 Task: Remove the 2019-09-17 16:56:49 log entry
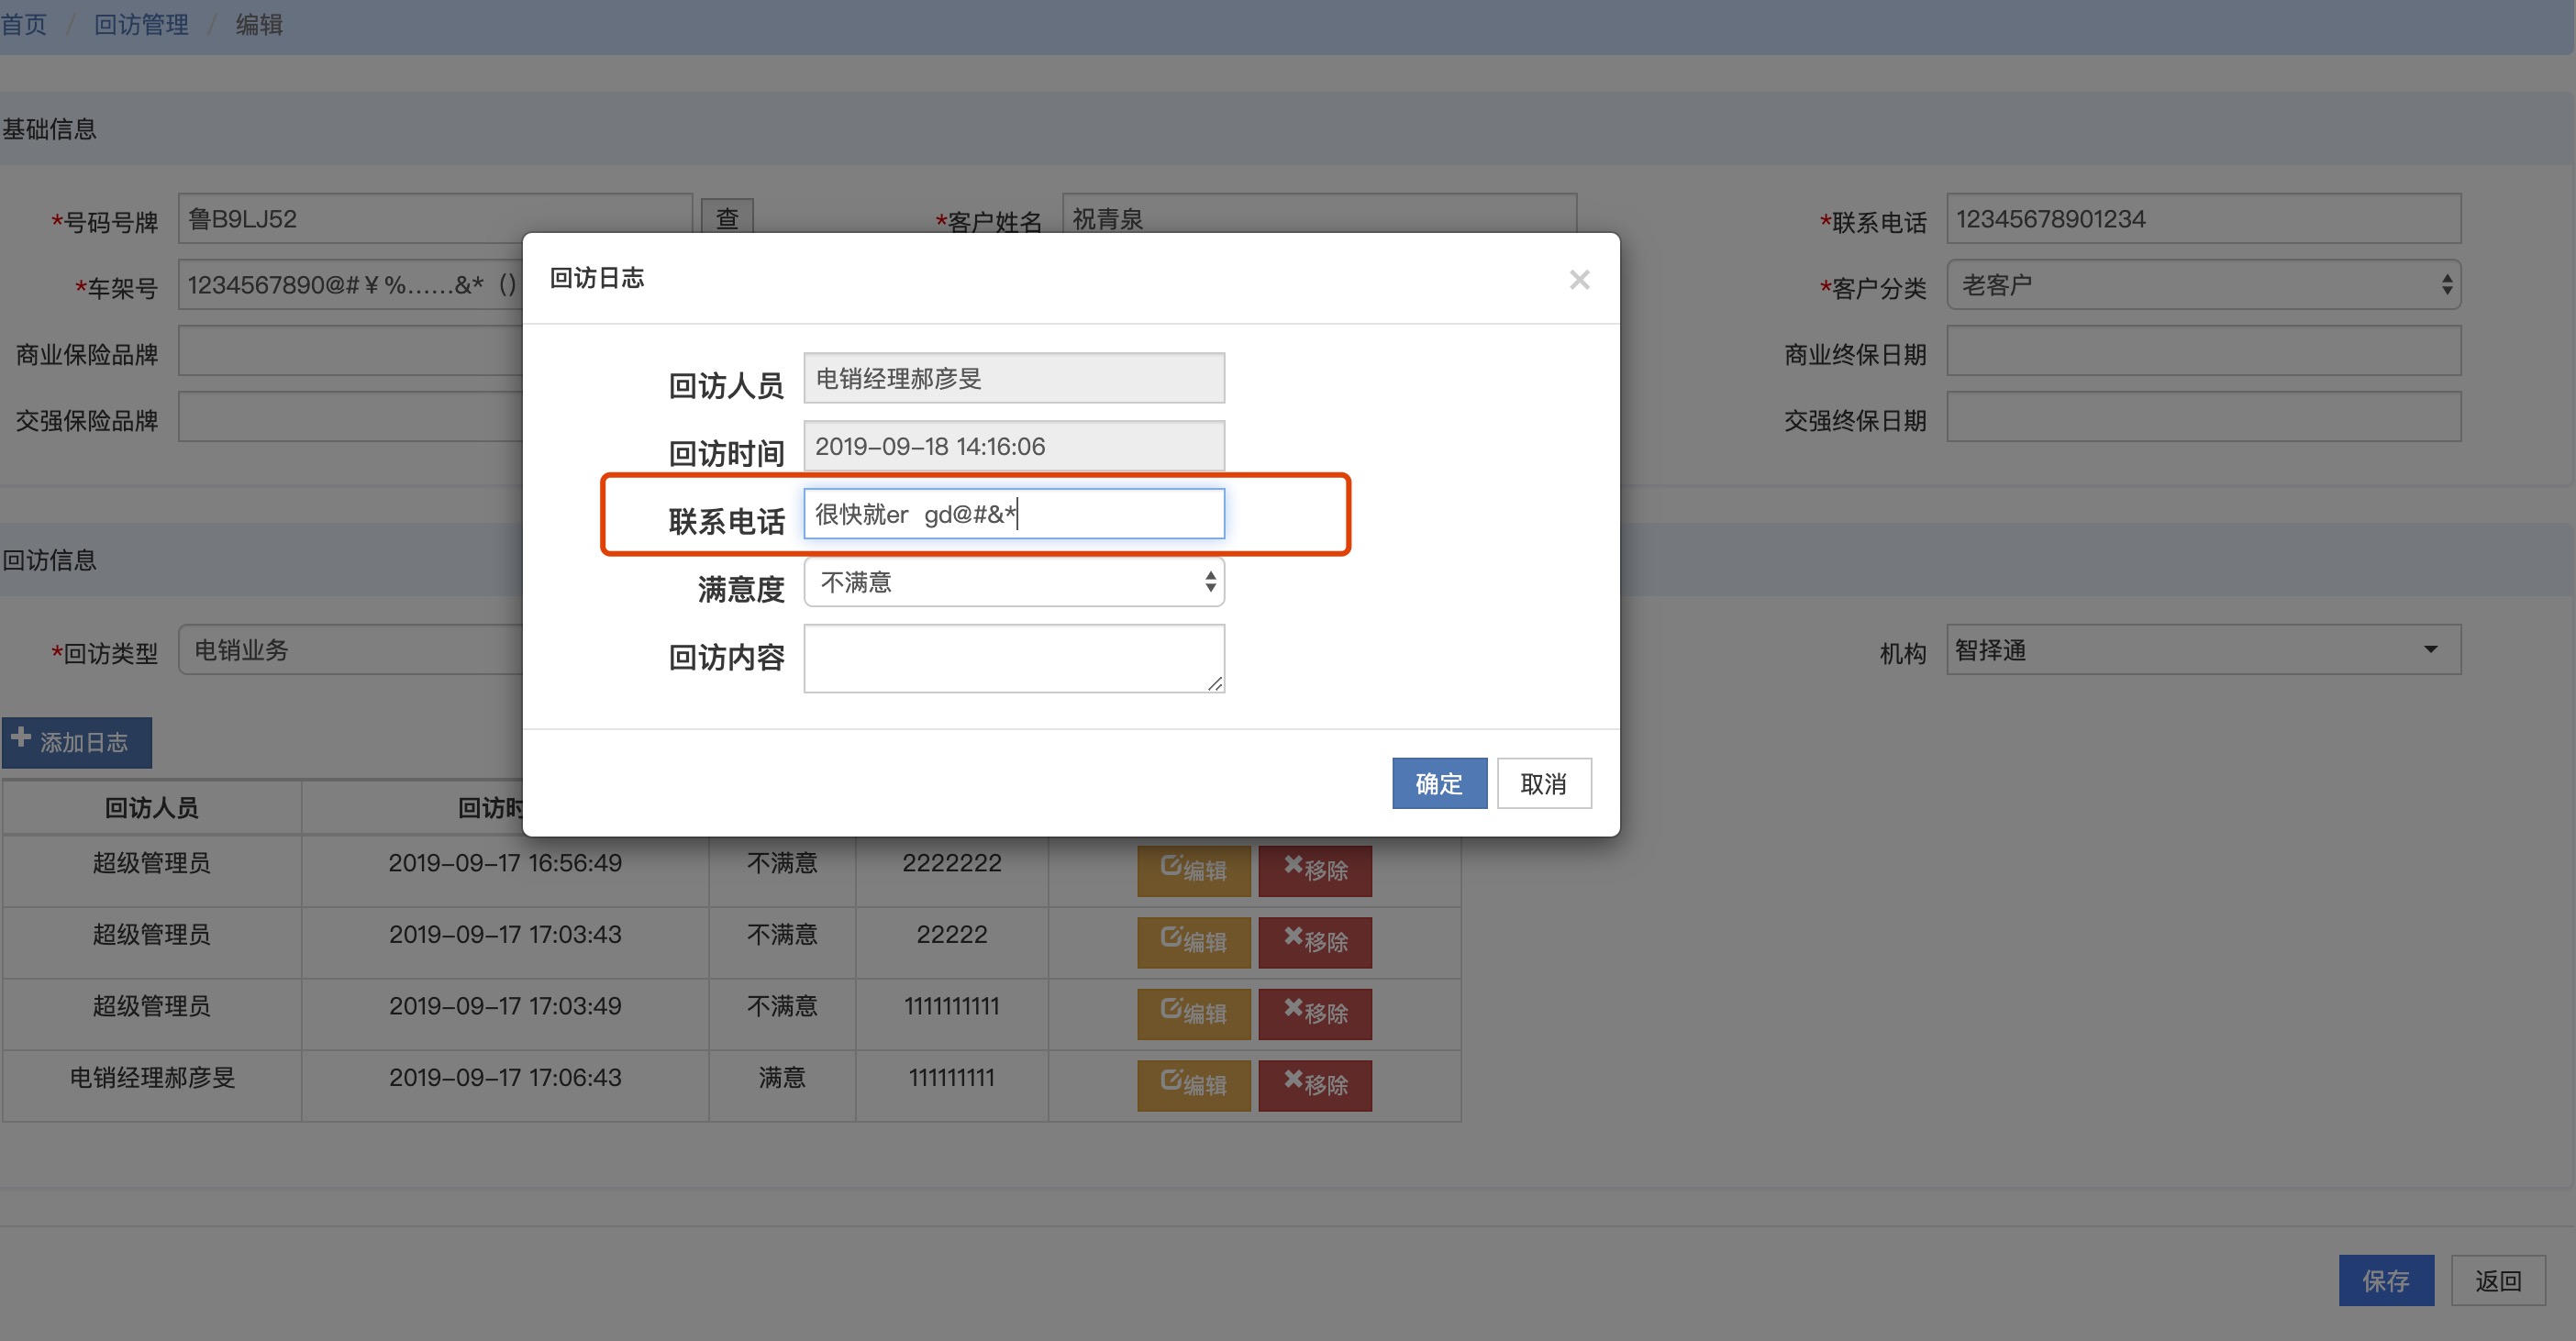[1314, 870]
